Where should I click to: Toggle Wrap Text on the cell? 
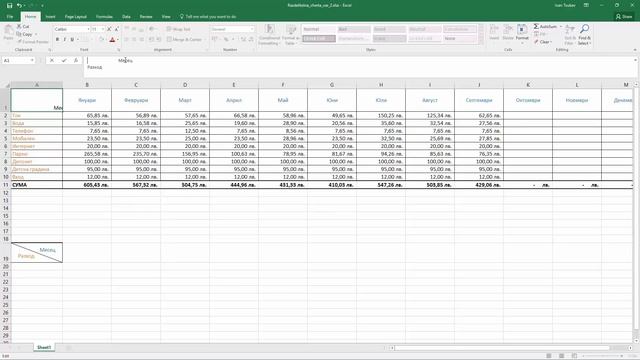click(x=178, y=29)
